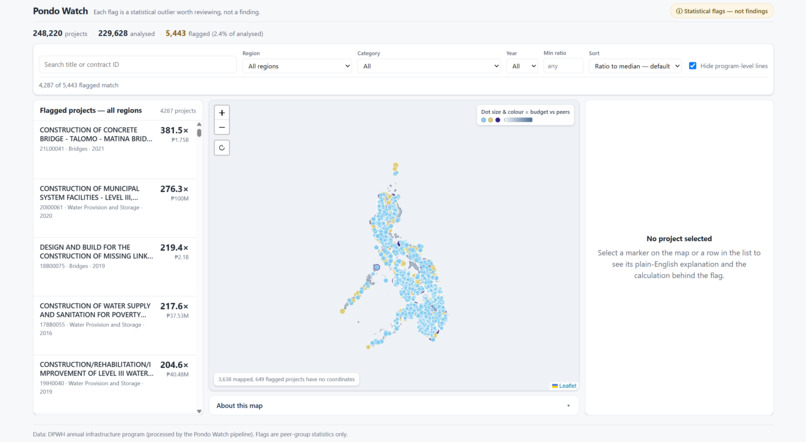Open the Year dropdown

[x=522, y=66]
